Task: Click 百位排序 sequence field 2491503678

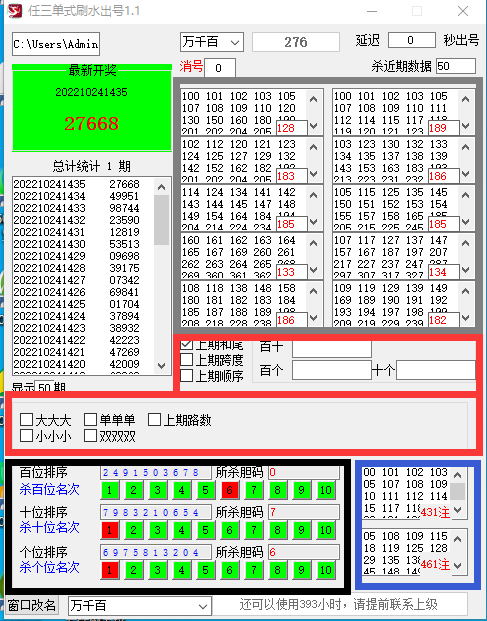Action: (156, 472)
